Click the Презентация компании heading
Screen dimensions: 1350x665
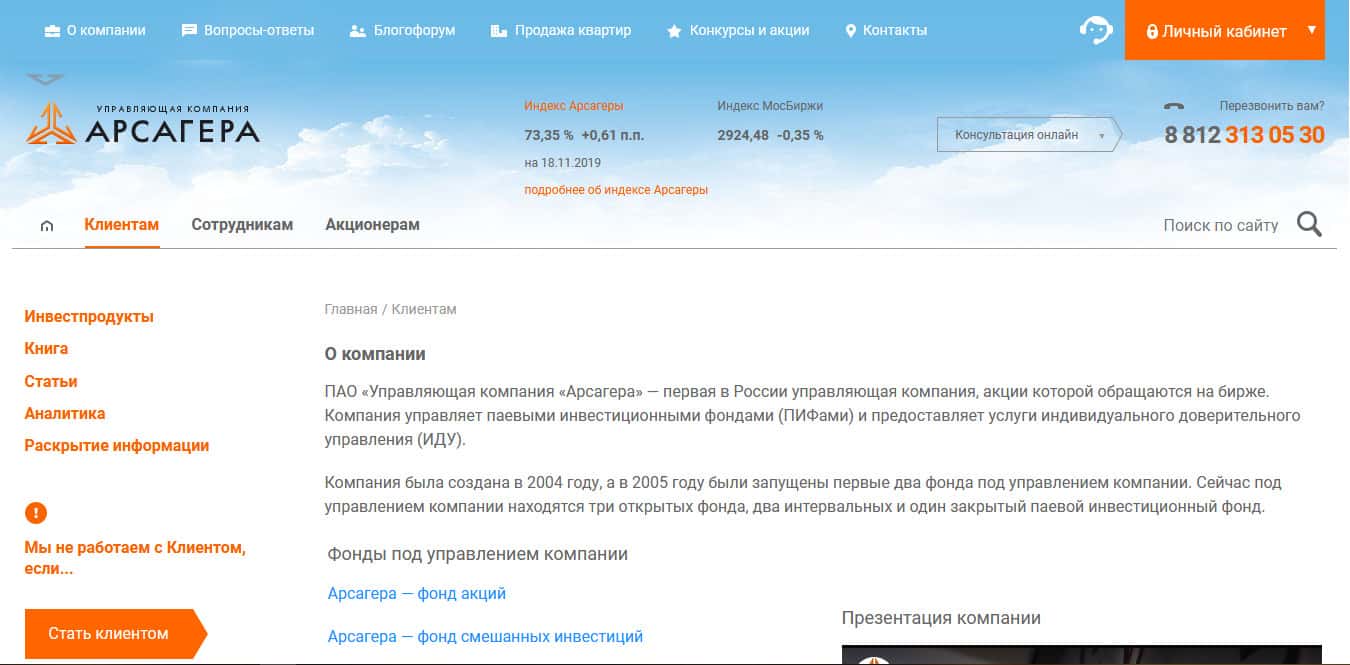pos(941,618)
